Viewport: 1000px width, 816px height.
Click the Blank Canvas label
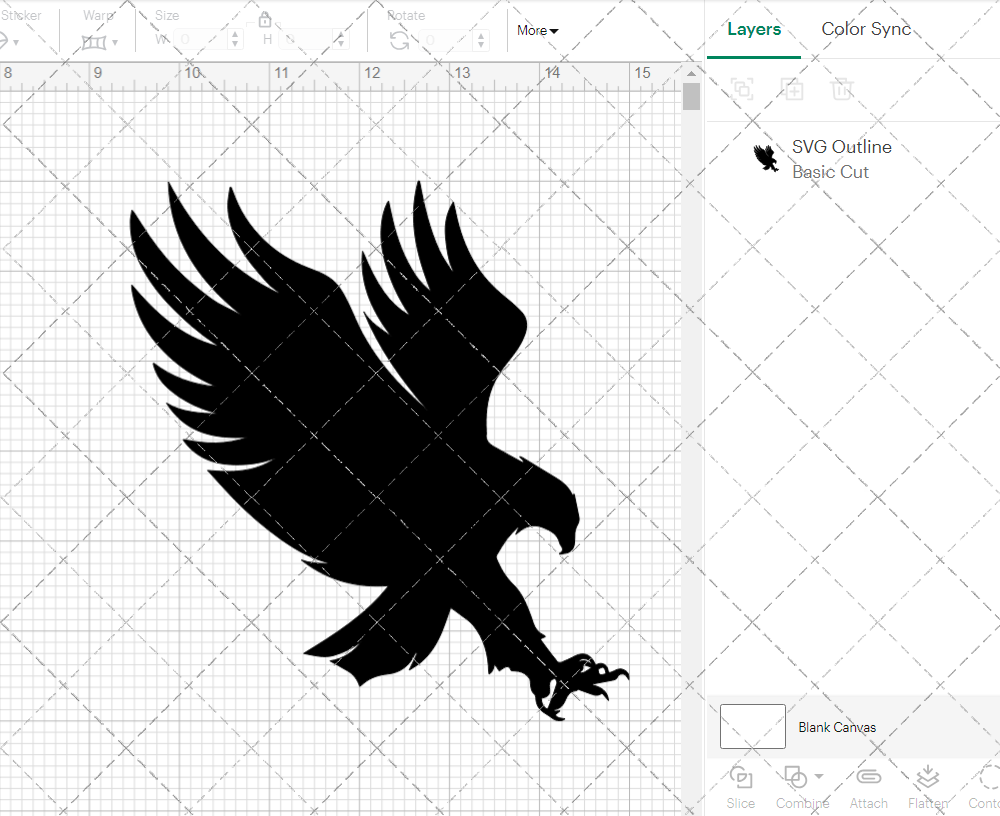(x=837, y=727)
